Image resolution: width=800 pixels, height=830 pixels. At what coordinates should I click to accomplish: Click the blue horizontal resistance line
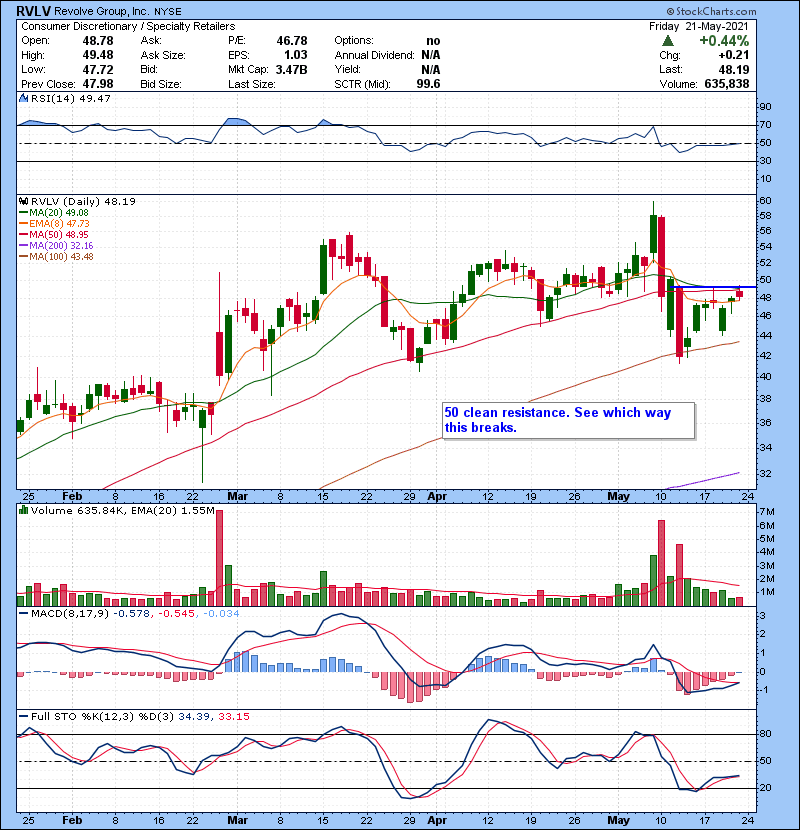[713, 287]
